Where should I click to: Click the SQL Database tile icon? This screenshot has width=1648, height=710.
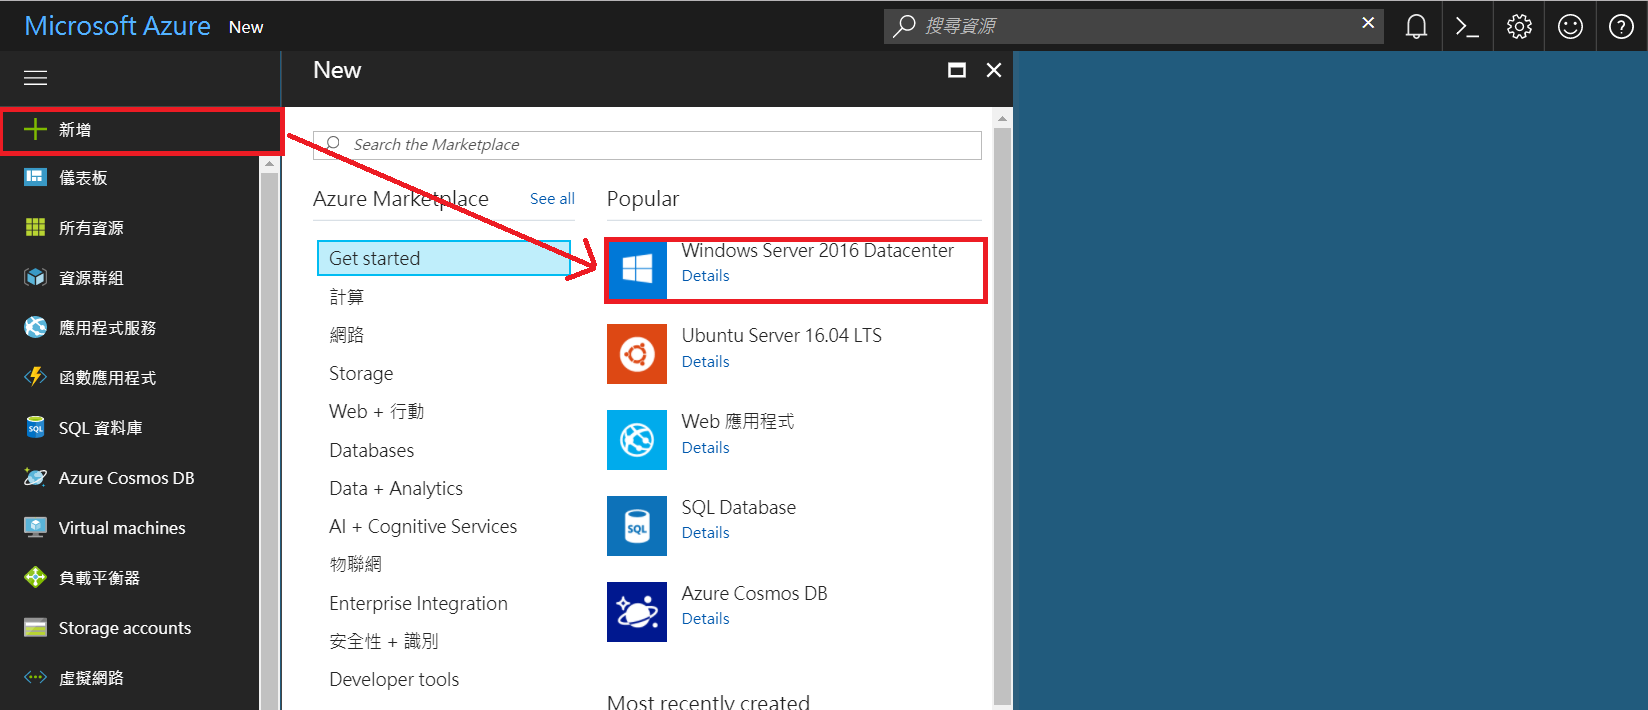tap(637, 526)
